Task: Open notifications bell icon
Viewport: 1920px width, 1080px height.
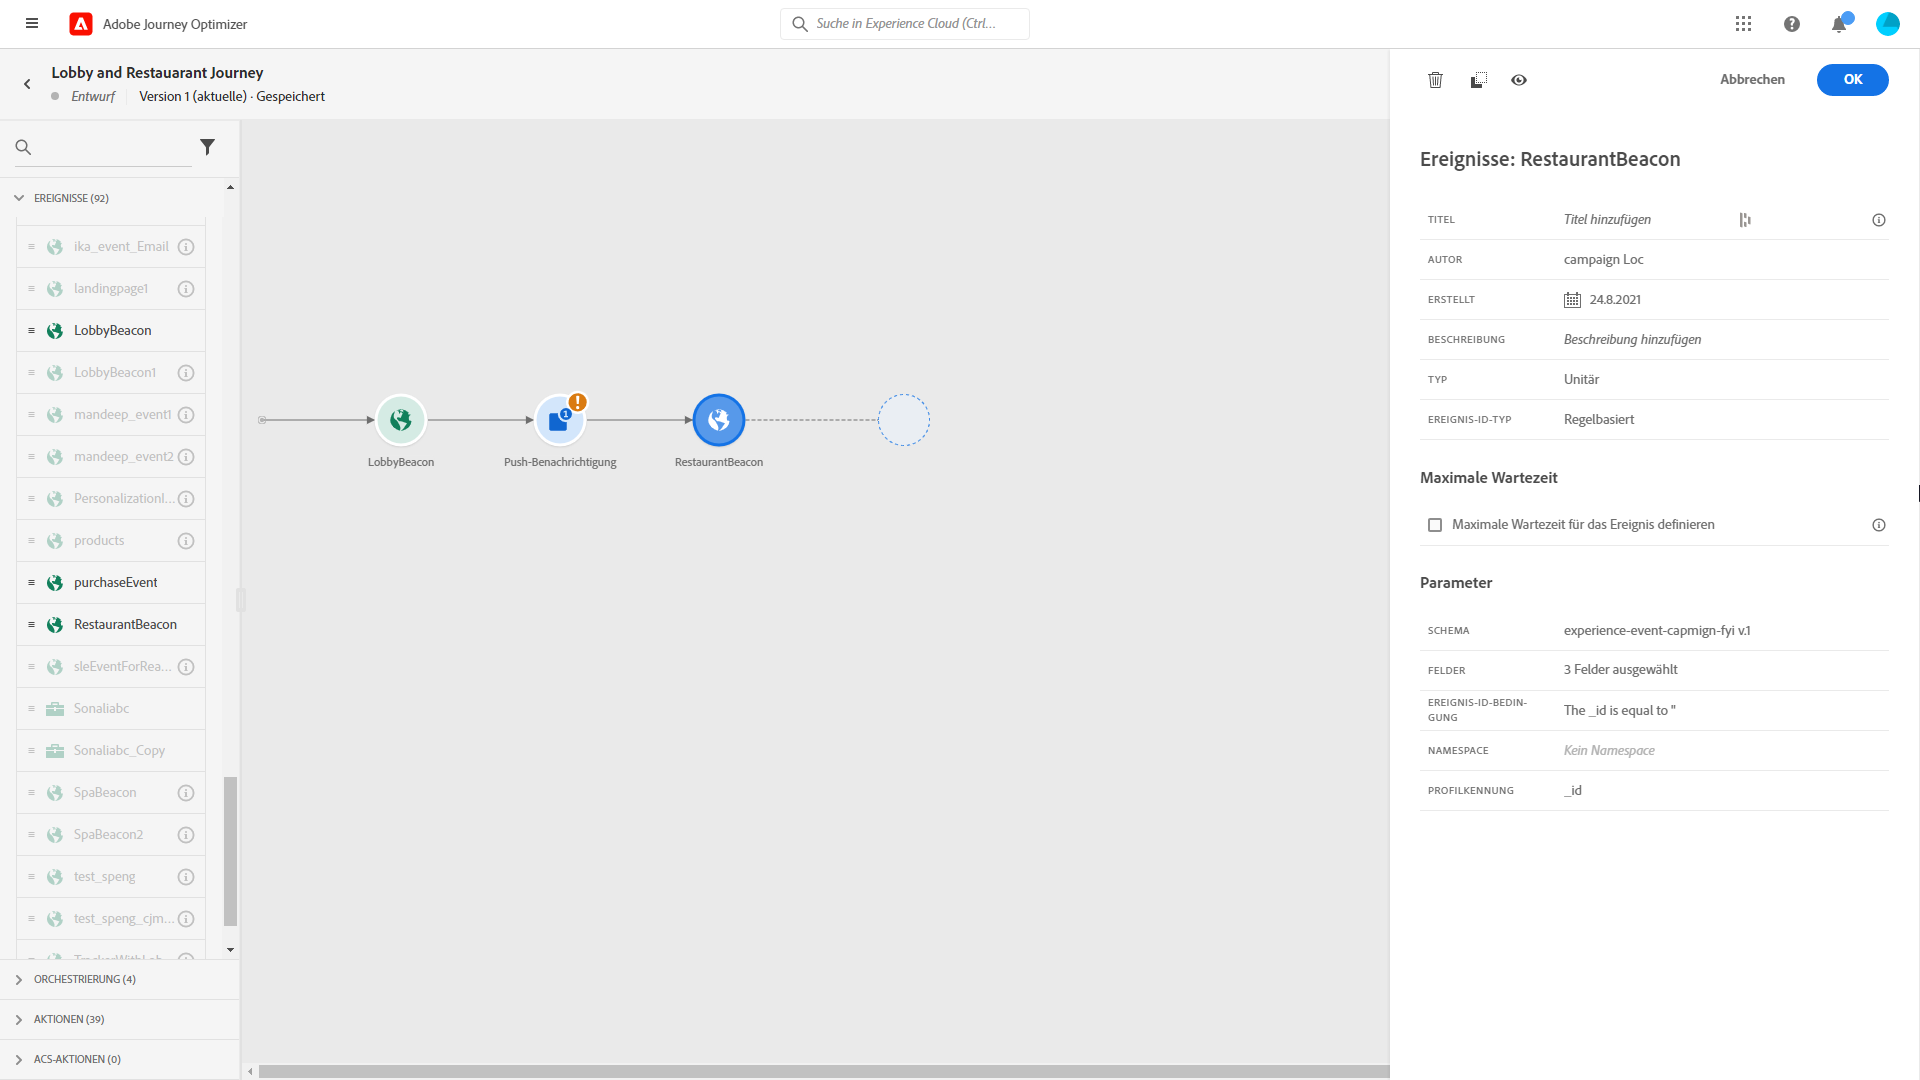Action: point(1839,24)
